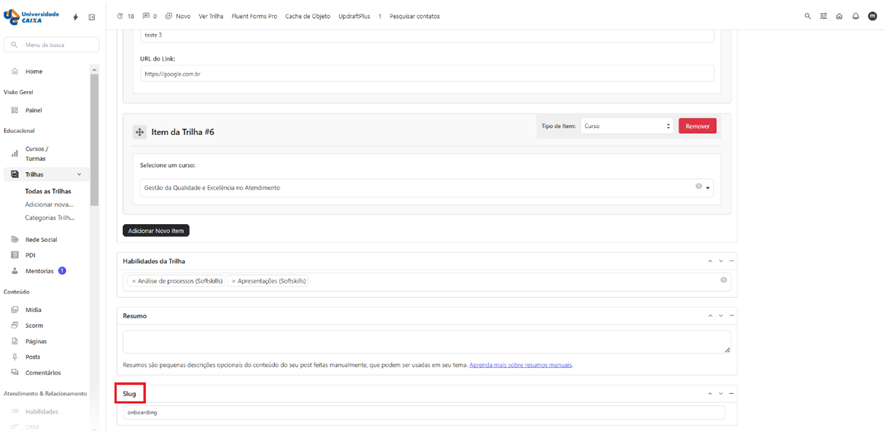Image resolution: width=885 pixels, height=434 pixels.
Task: Open Fluent Forms Pro in the admin bar
Action: [x=254, y=16]
